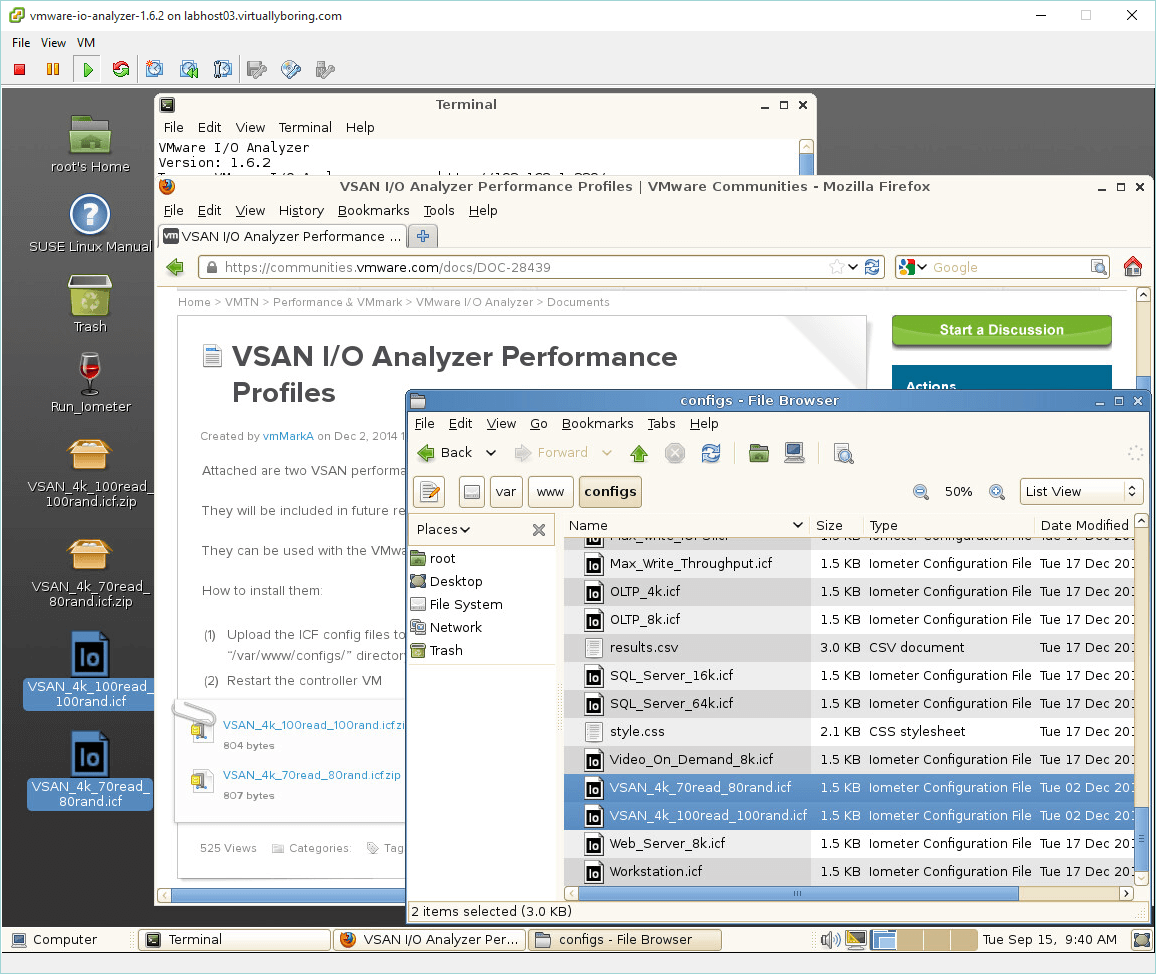Select VSAN_4k_70read_80rand.icf.zip on desktop
Image resolution: width=1156 pixels, height=974 pixels.
pyautogui.click(x=90, y=574)
